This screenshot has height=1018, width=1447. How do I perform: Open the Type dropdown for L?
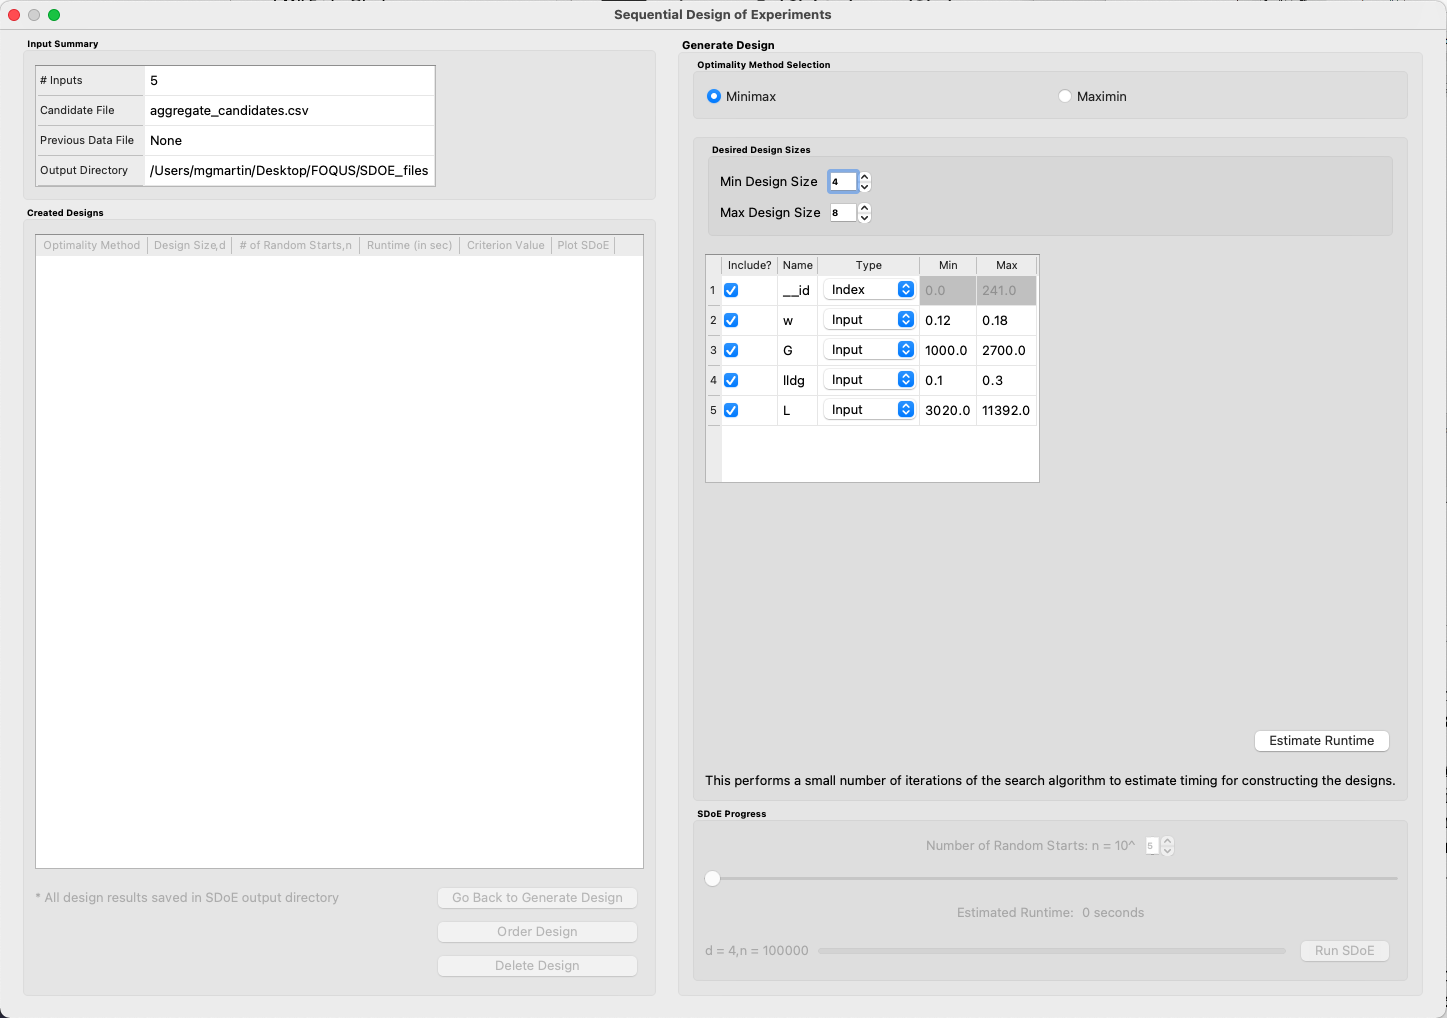tap(869, 410)
